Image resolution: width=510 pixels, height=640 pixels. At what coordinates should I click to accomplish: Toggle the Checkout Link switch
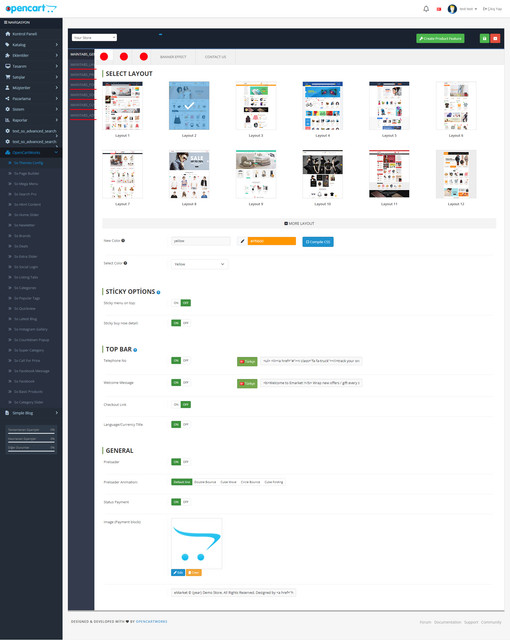coord(181,404)
